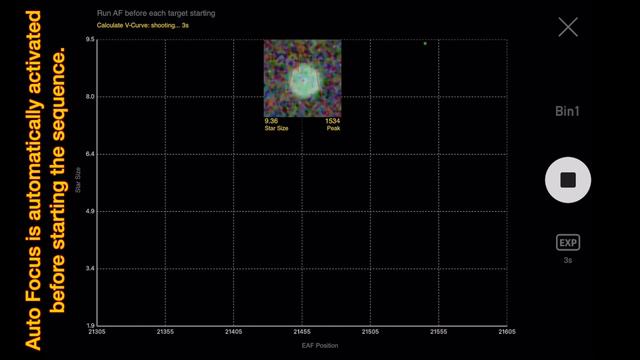
Task: Stop the autofocus run with the stop button
Action: pyautogui.click(x=568, y=180)
